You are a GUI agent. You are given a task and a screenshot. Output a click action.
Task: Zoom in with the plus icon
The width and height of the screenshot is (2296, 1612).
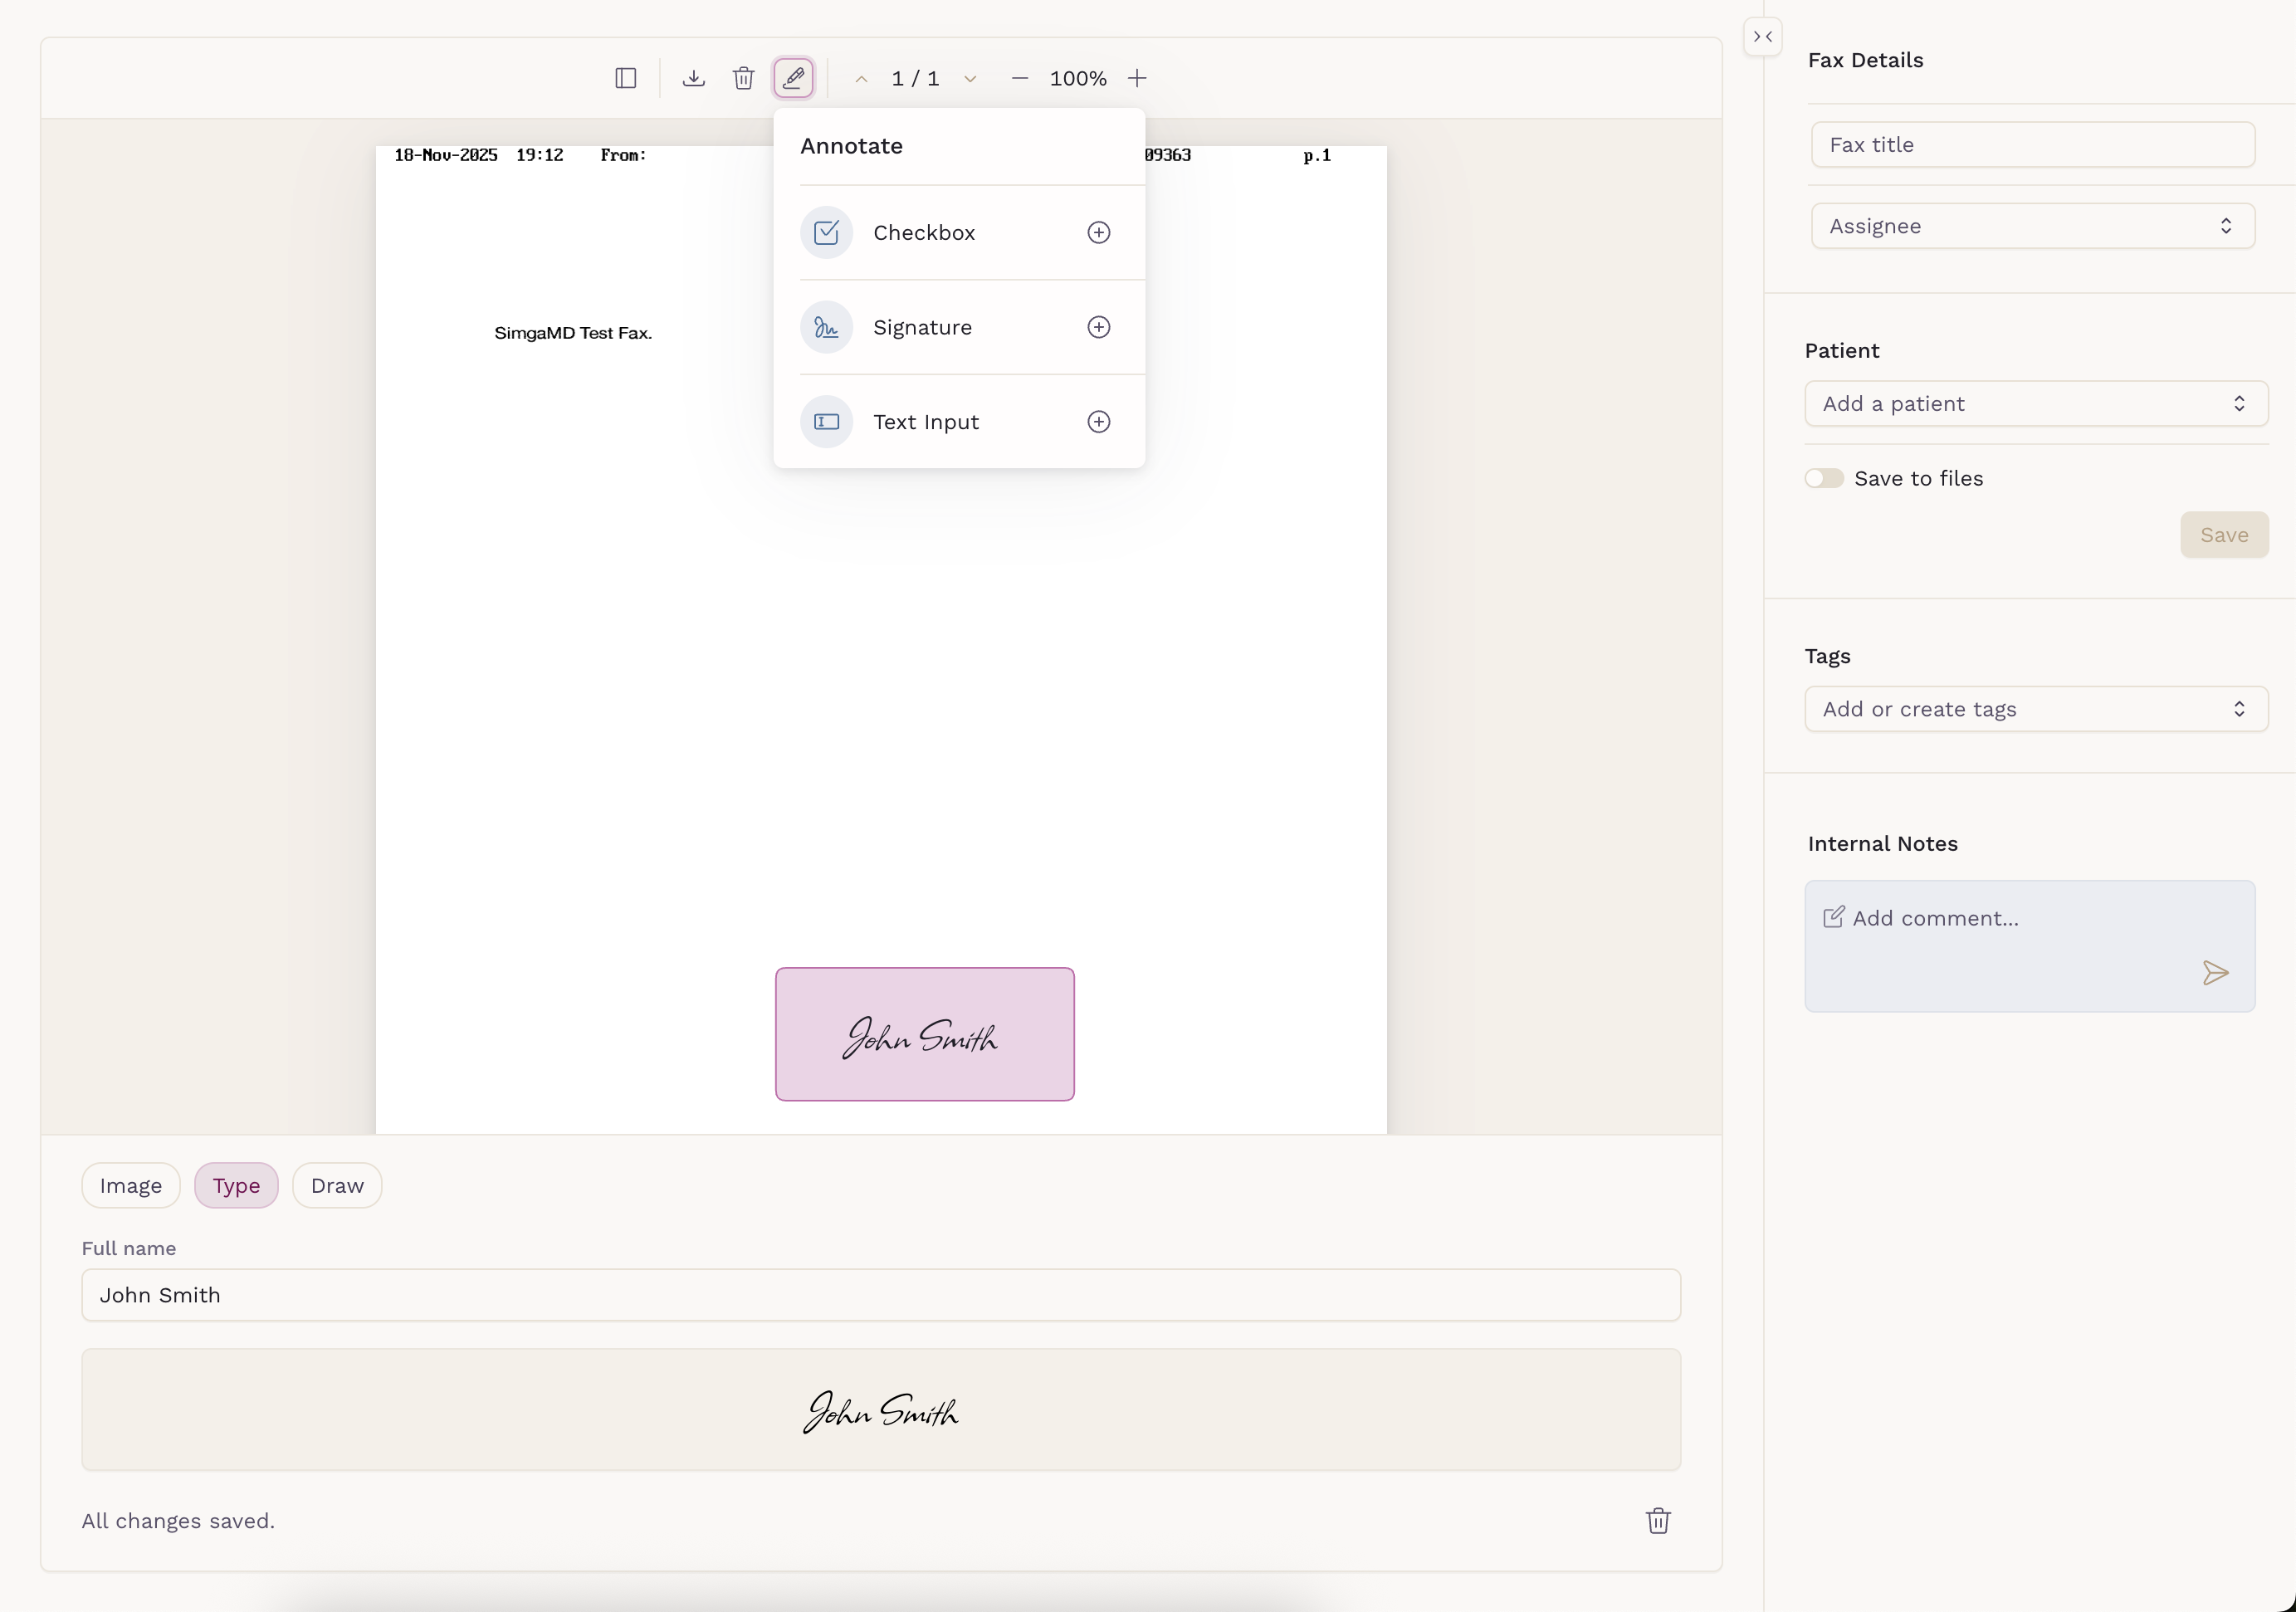[x=1137, y=78]
